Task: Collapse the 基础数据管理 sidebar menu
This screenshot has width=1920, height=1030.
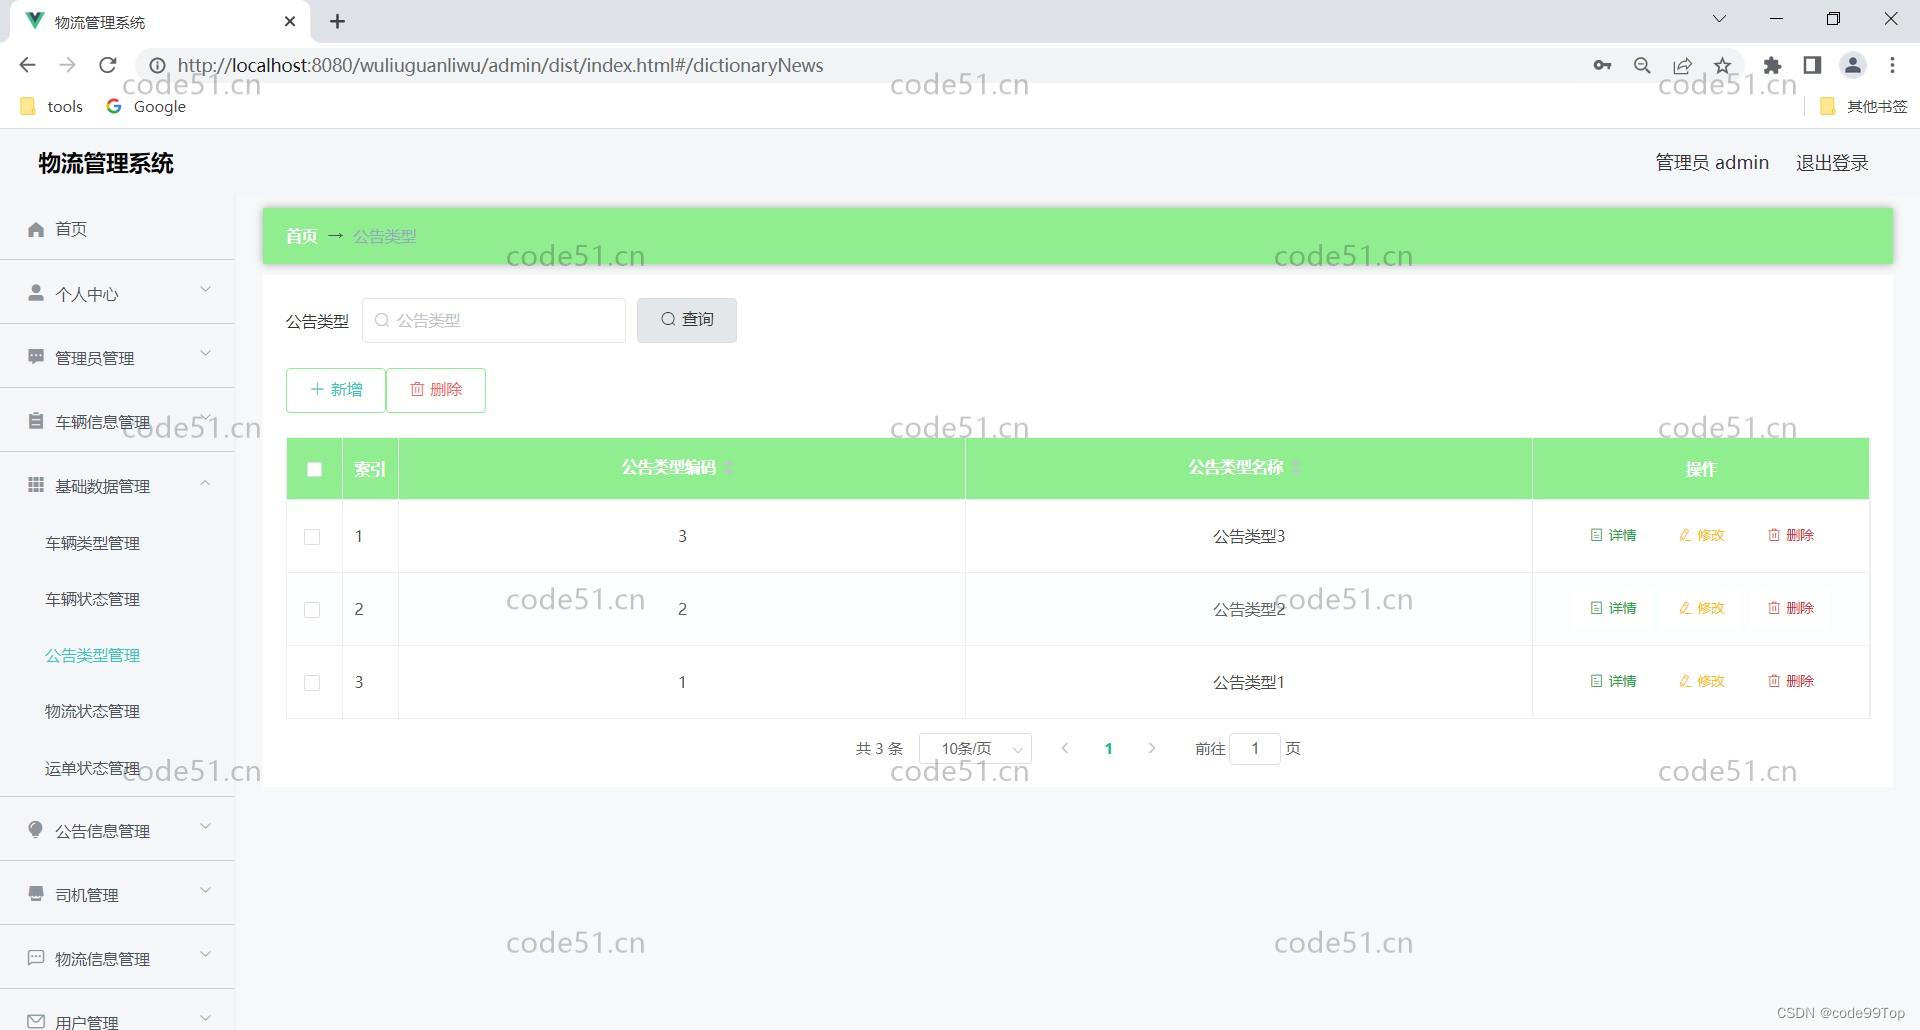Action: [x=117, y=485]
